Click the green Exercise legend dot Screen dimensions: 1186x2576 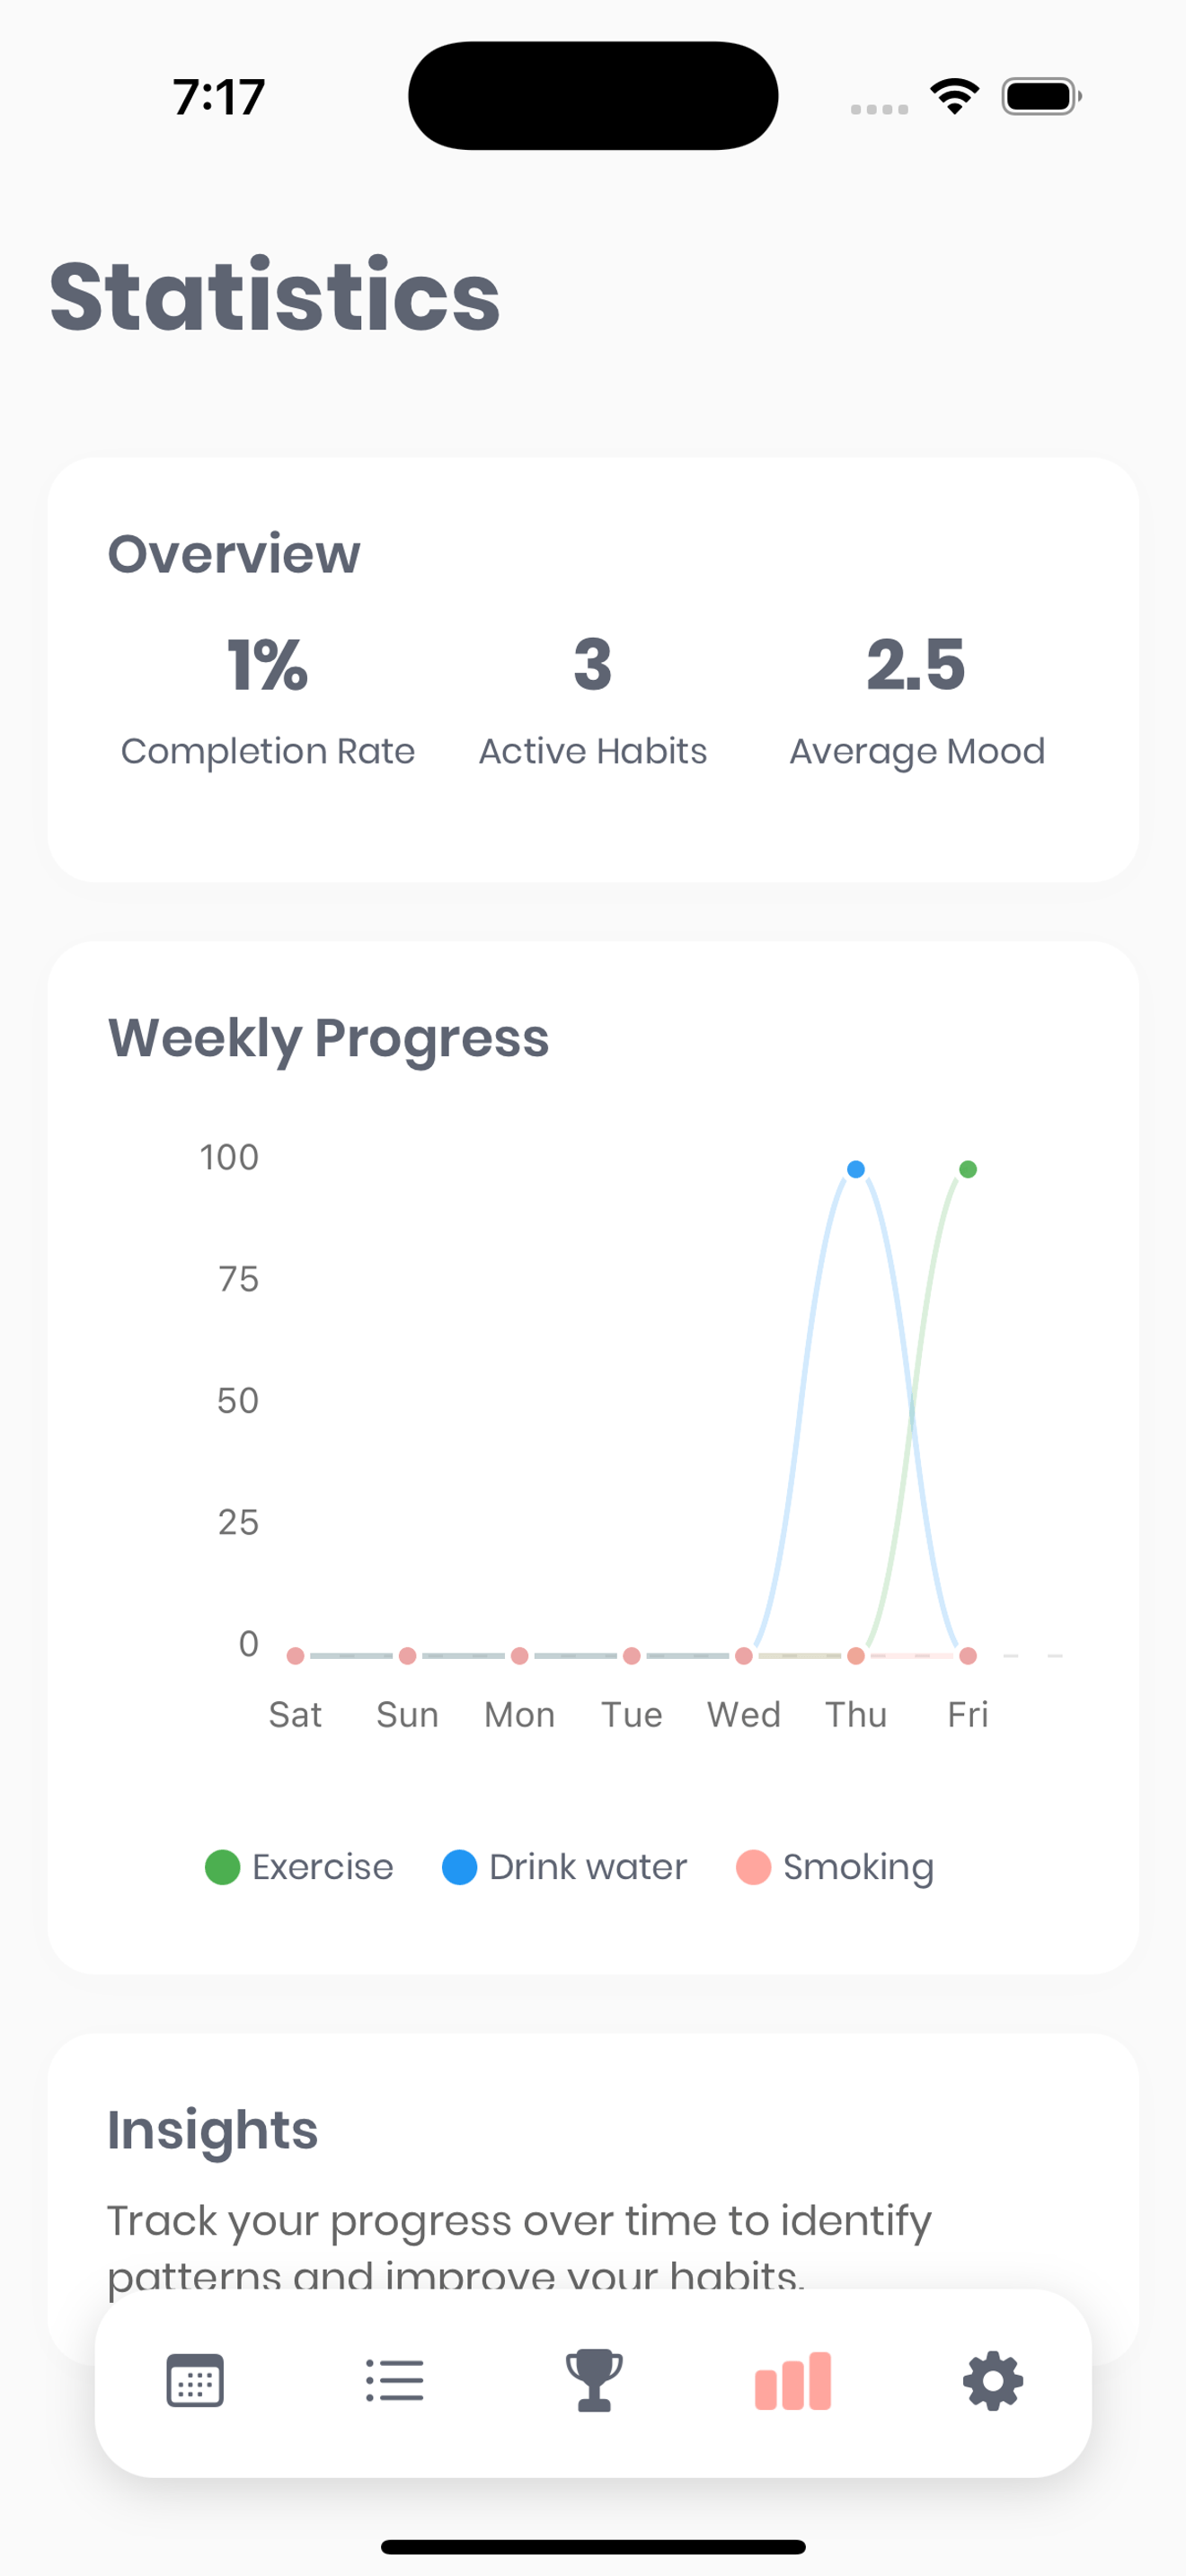point(222,1867)
